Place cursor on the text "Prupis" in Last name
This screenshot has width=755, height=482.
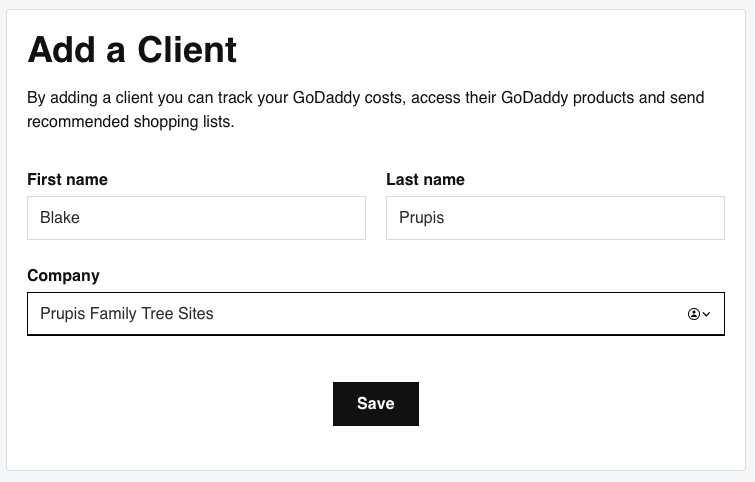click(x=421, y=218)
